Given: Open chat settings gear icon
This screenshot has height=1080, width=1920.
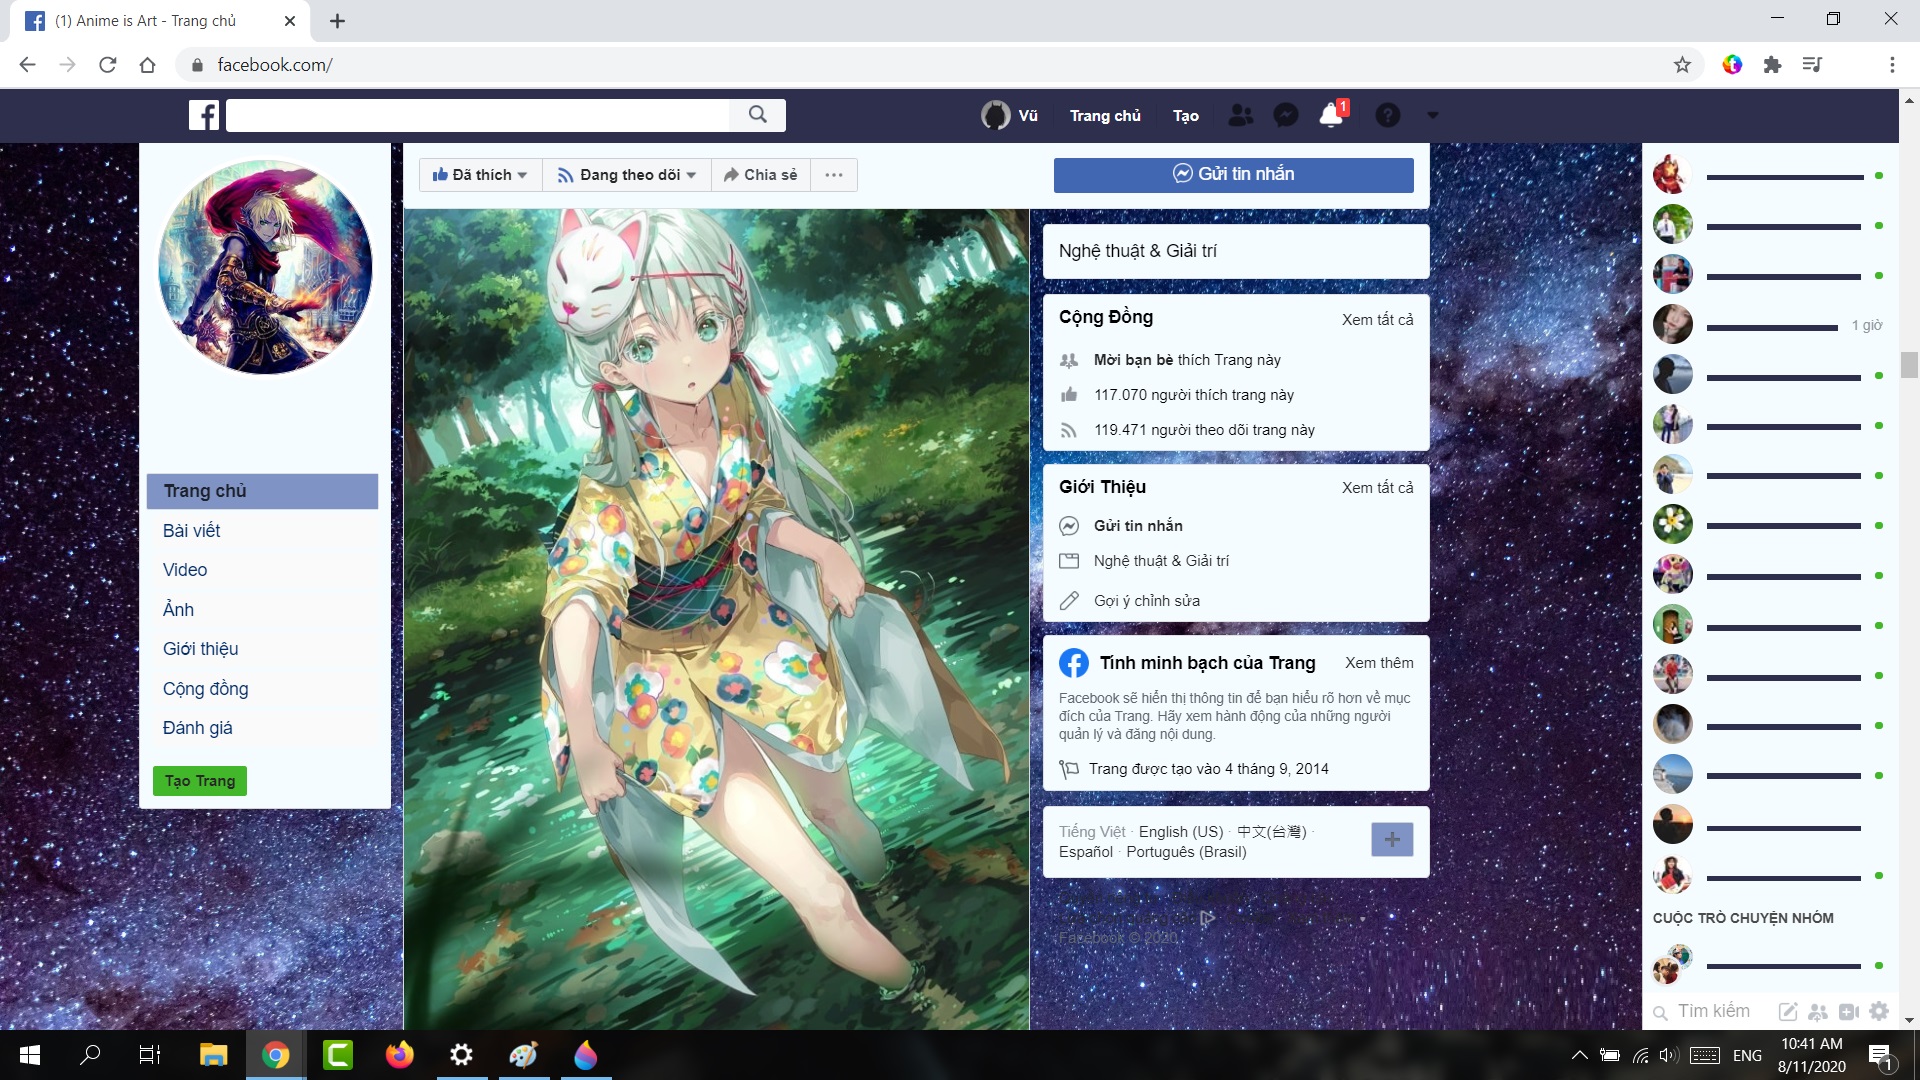Looking at the screenshot, I should (x=1879, y=1011).
